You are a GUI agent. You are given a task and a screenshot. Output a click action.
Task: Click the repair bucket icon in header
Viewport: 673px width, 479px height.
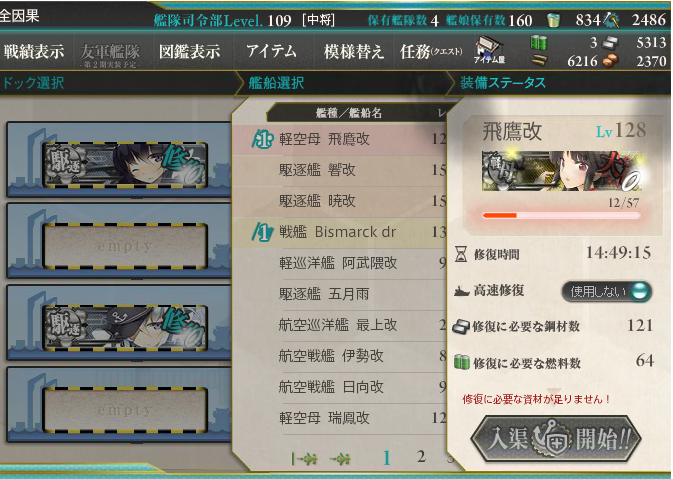tap(554, 20)
